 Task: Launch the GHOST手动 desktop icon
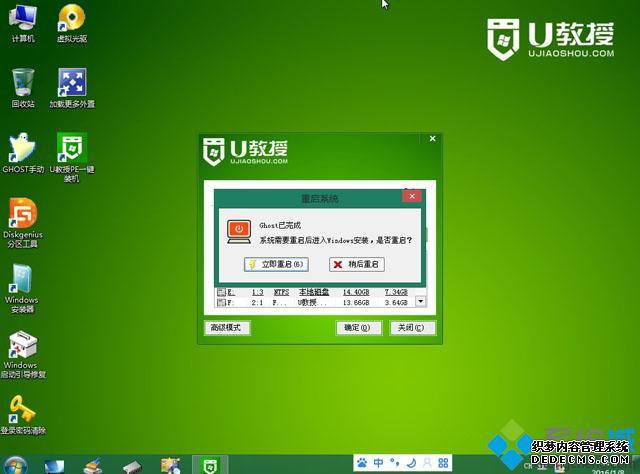coord(23,153)
